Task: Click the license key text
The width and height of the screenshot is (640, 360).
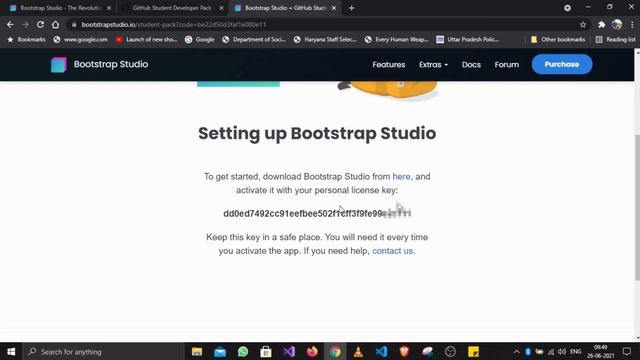Action: pyautogui.click(x=317, y=213)
